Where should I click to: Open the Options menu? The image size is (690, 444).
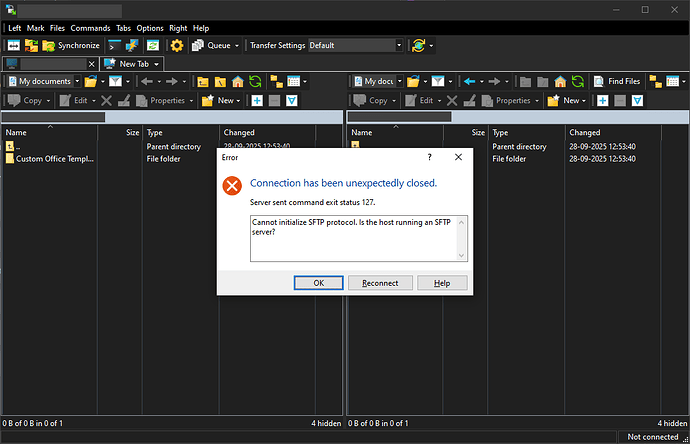click(150, 28)
